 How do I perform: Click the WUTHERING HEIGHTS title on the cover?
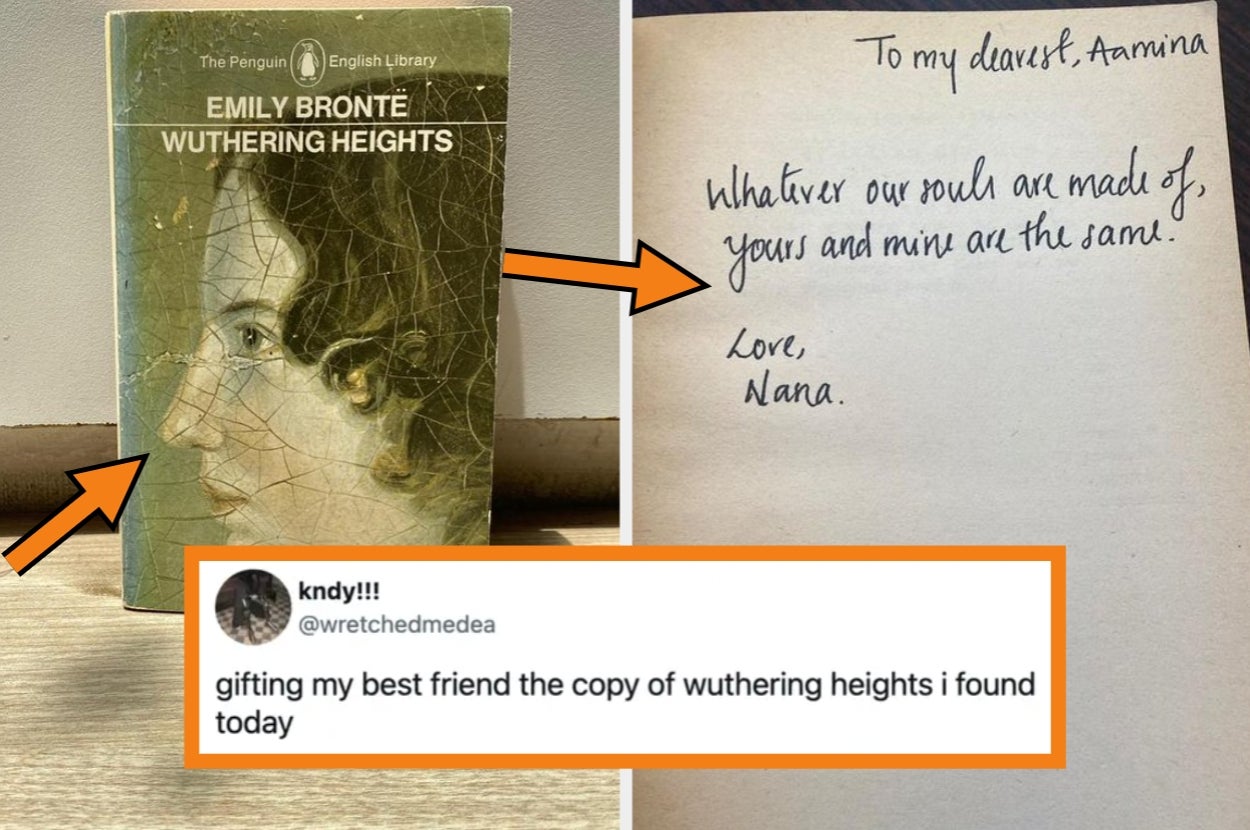(x=307, y=141)
